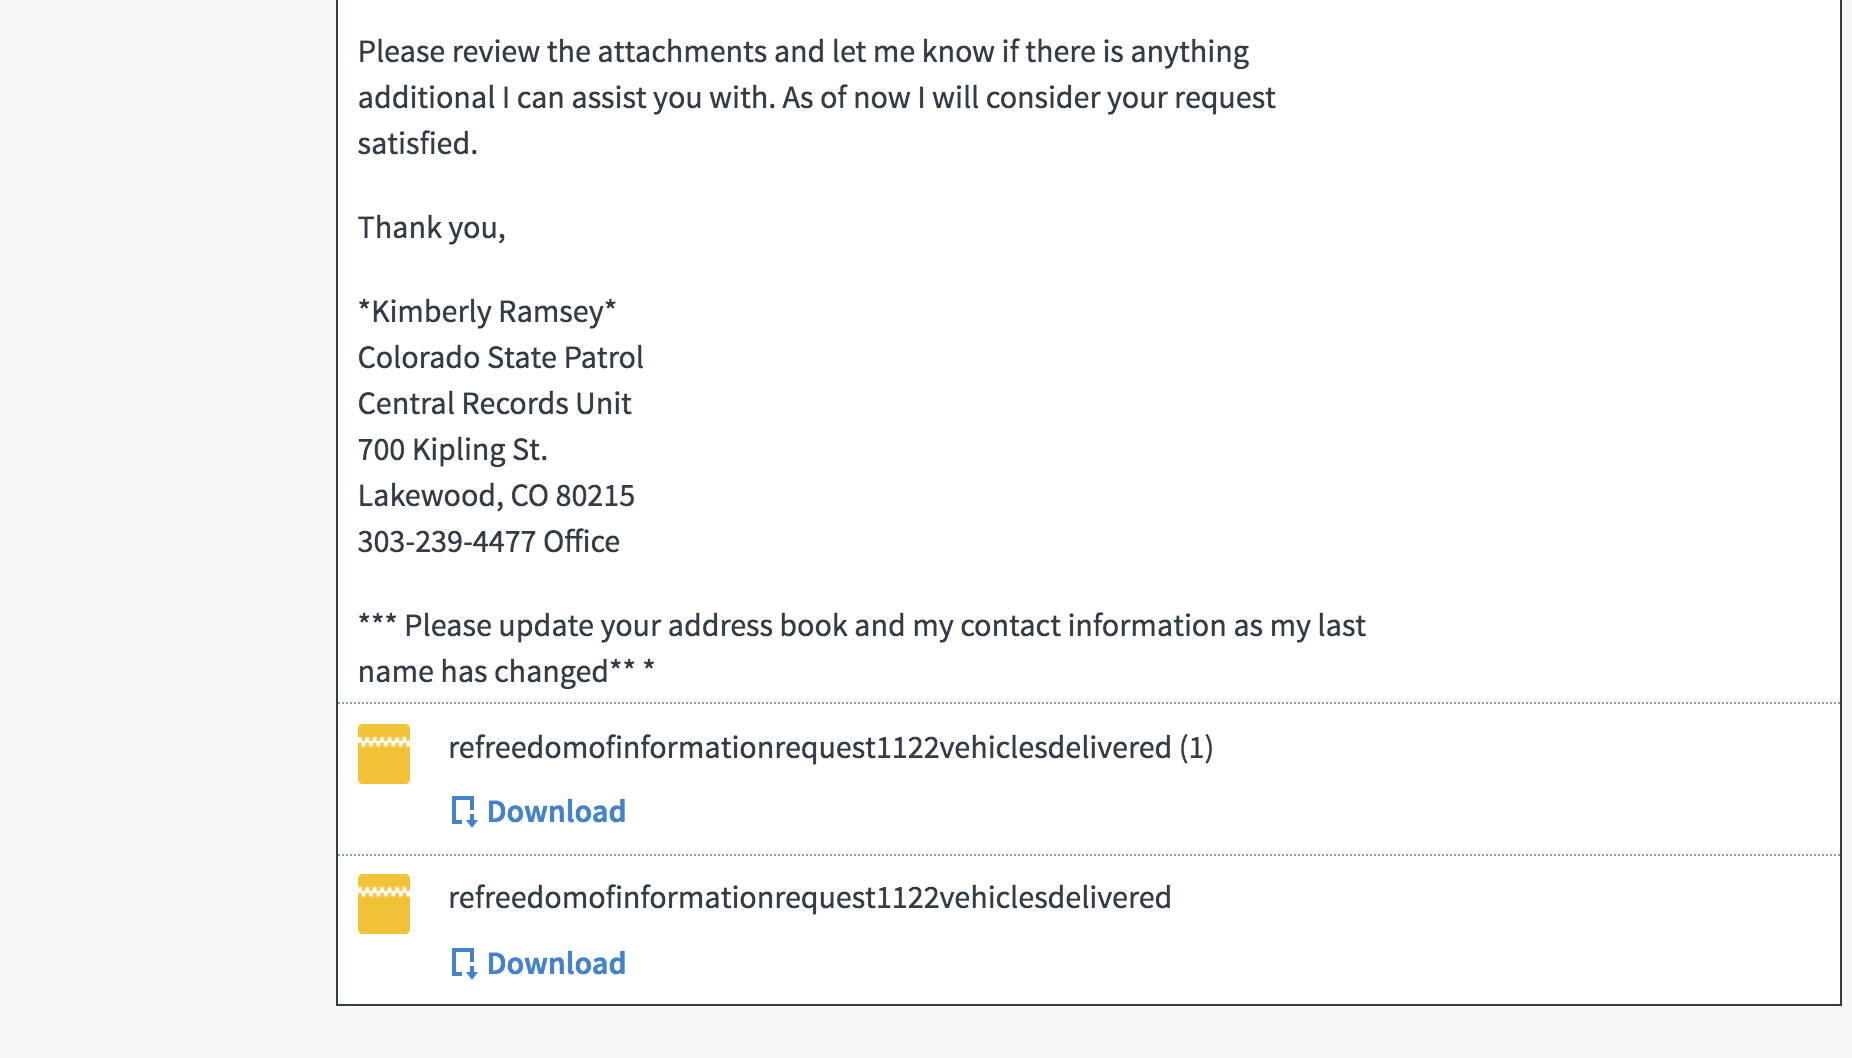
Task: Click the filename refreedomofinformationrequest1122vehiclesdelivered (1)
Action: point(830,747)
